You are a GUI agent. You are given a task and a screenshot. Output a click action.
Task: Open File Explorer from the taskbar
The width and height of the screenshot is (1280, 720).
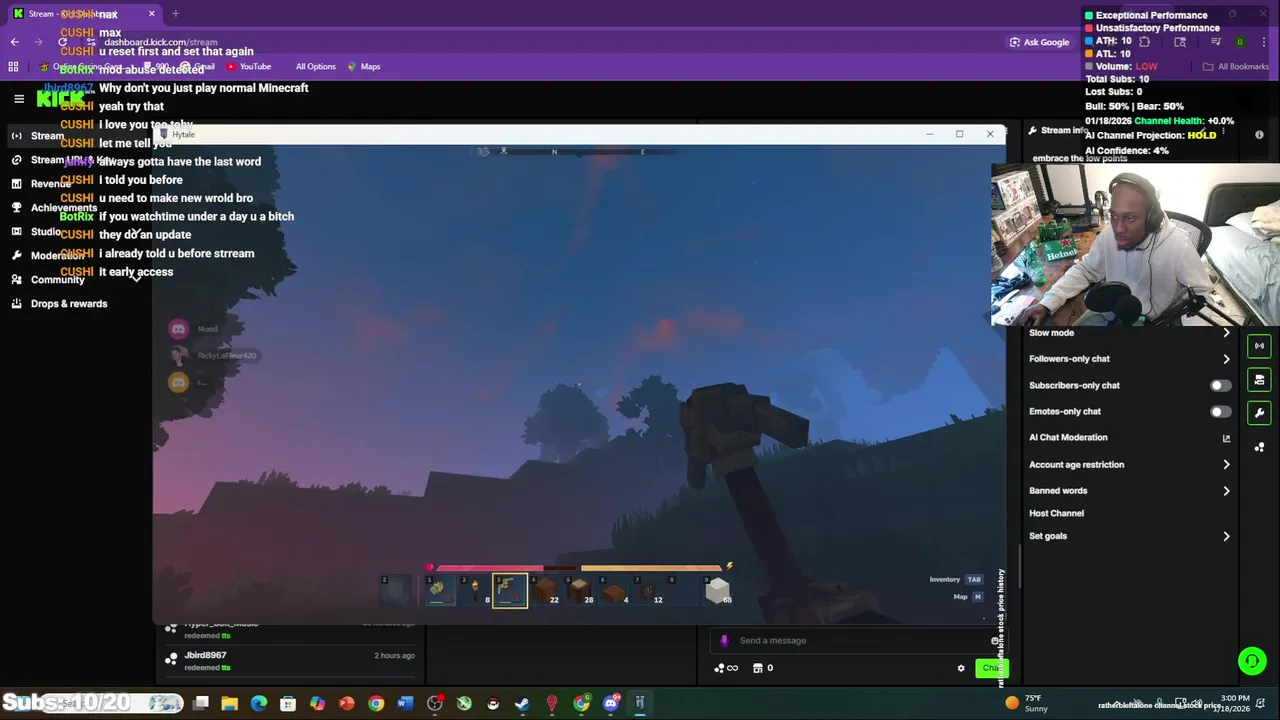point(230,704)
